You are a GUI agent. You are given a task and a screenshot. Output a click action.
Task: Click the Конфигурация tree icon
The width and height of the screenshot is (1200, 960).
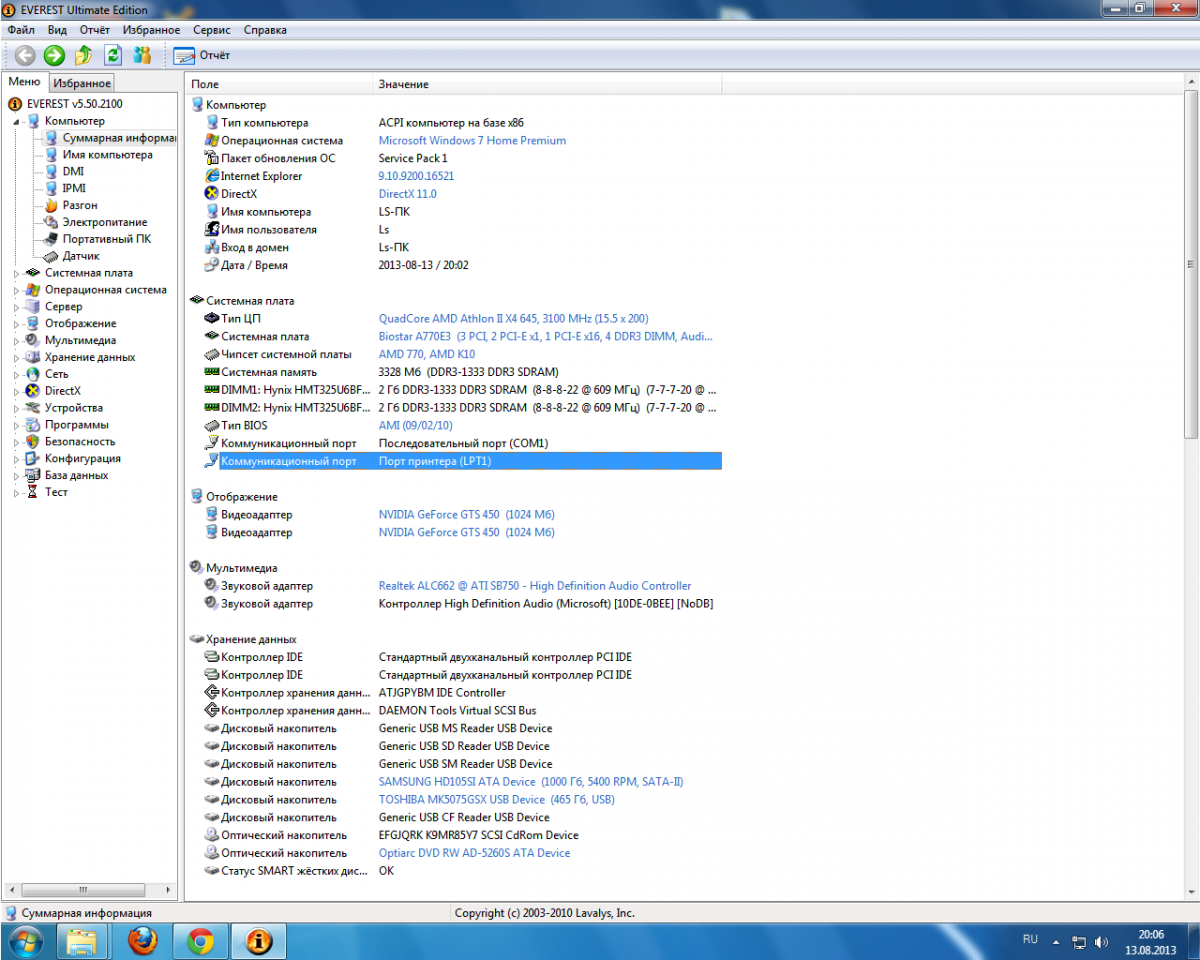click(x=33, y=458)
